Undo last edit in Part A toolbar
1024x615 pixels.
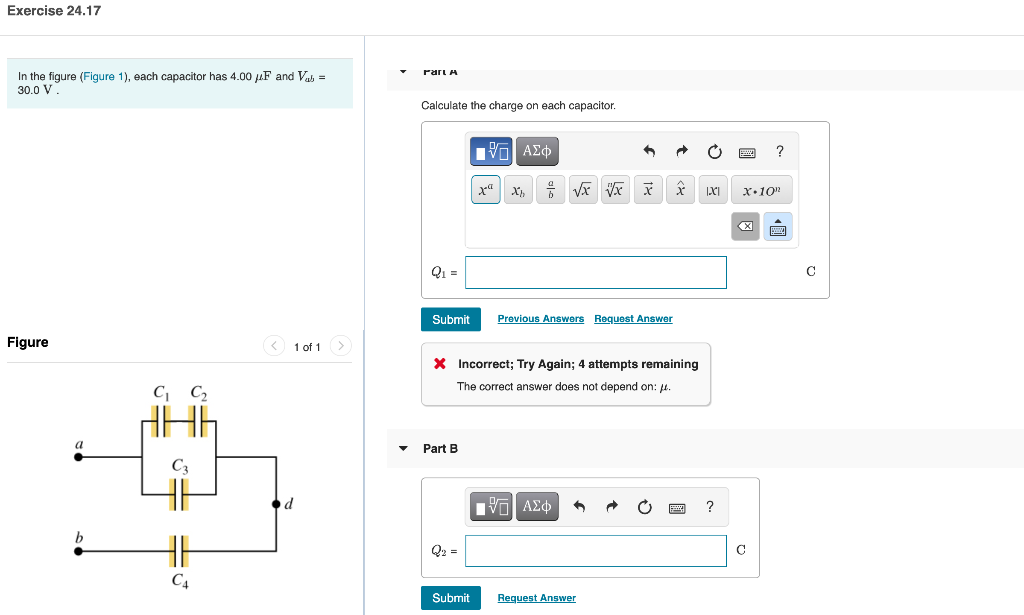click(648, 151)
